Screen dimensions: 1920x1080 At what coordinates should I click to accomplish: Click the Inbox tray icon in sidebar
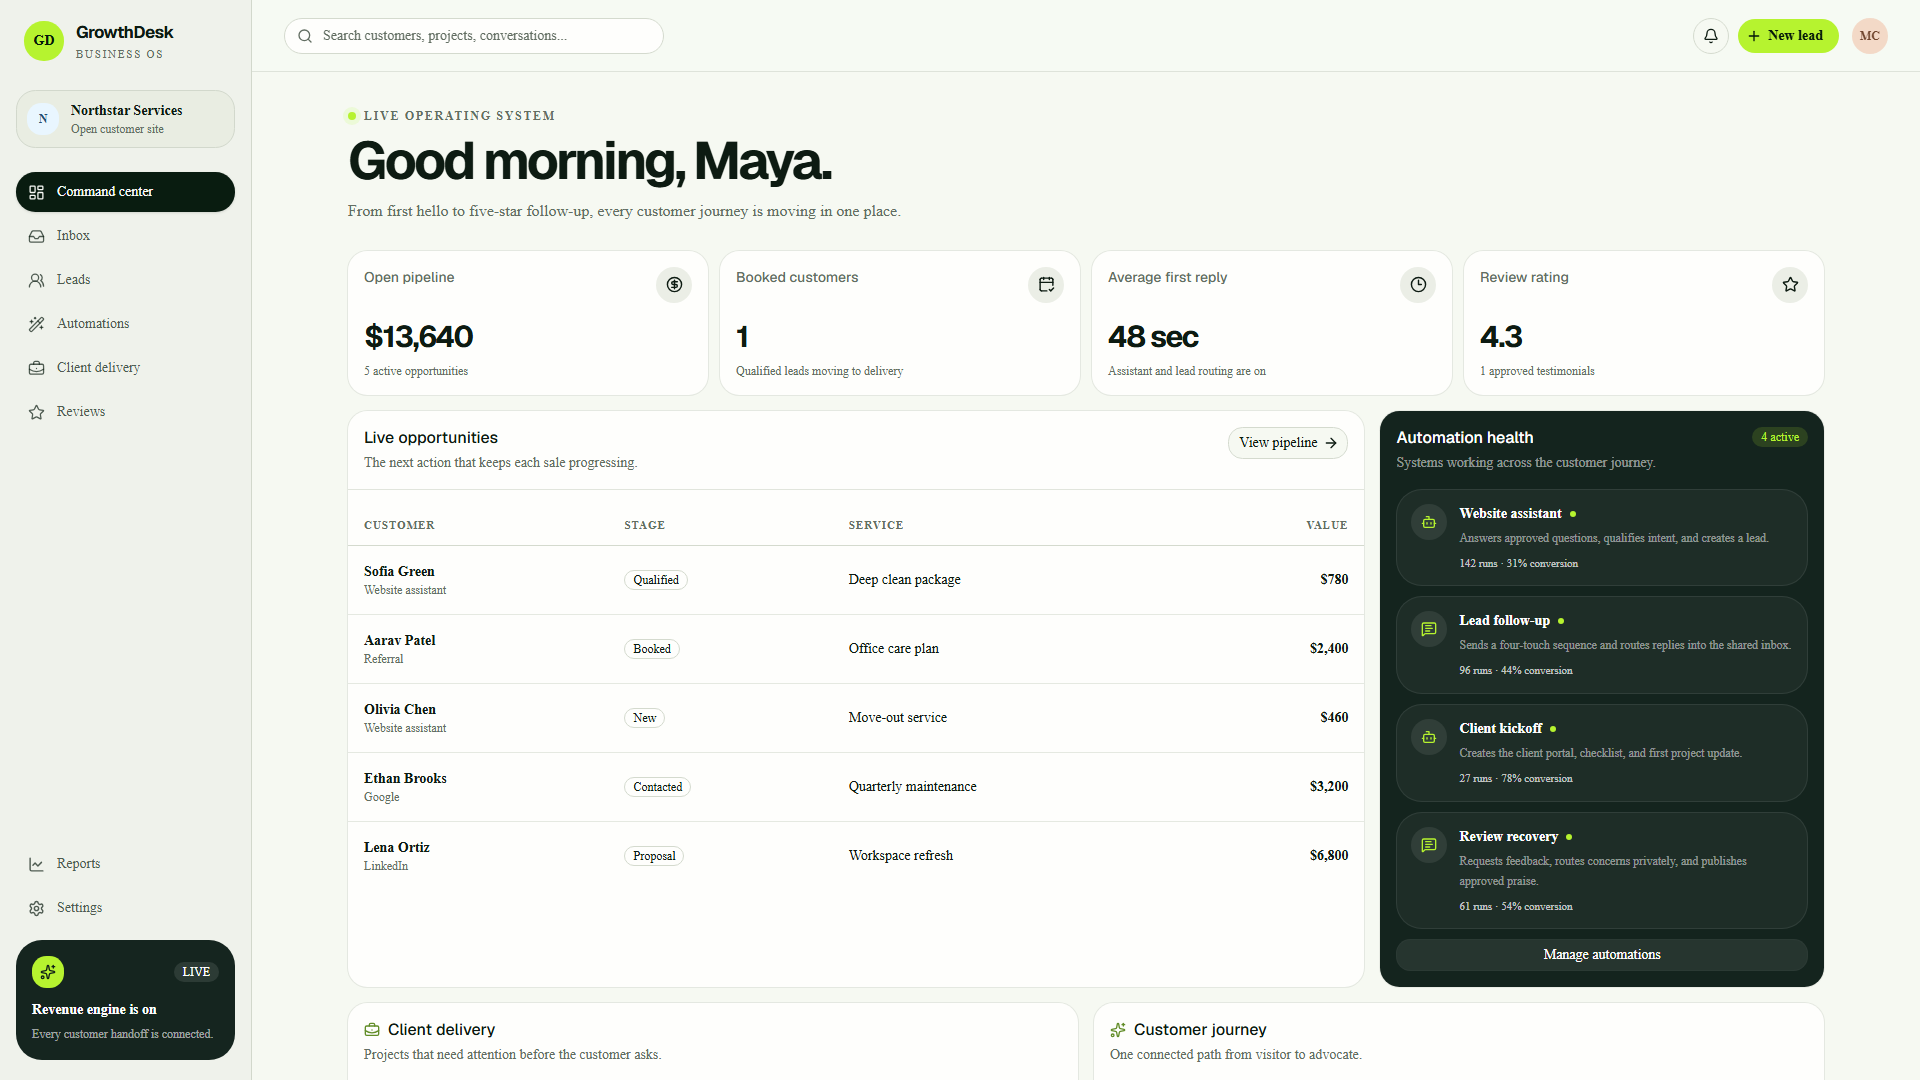coord(37,237)
